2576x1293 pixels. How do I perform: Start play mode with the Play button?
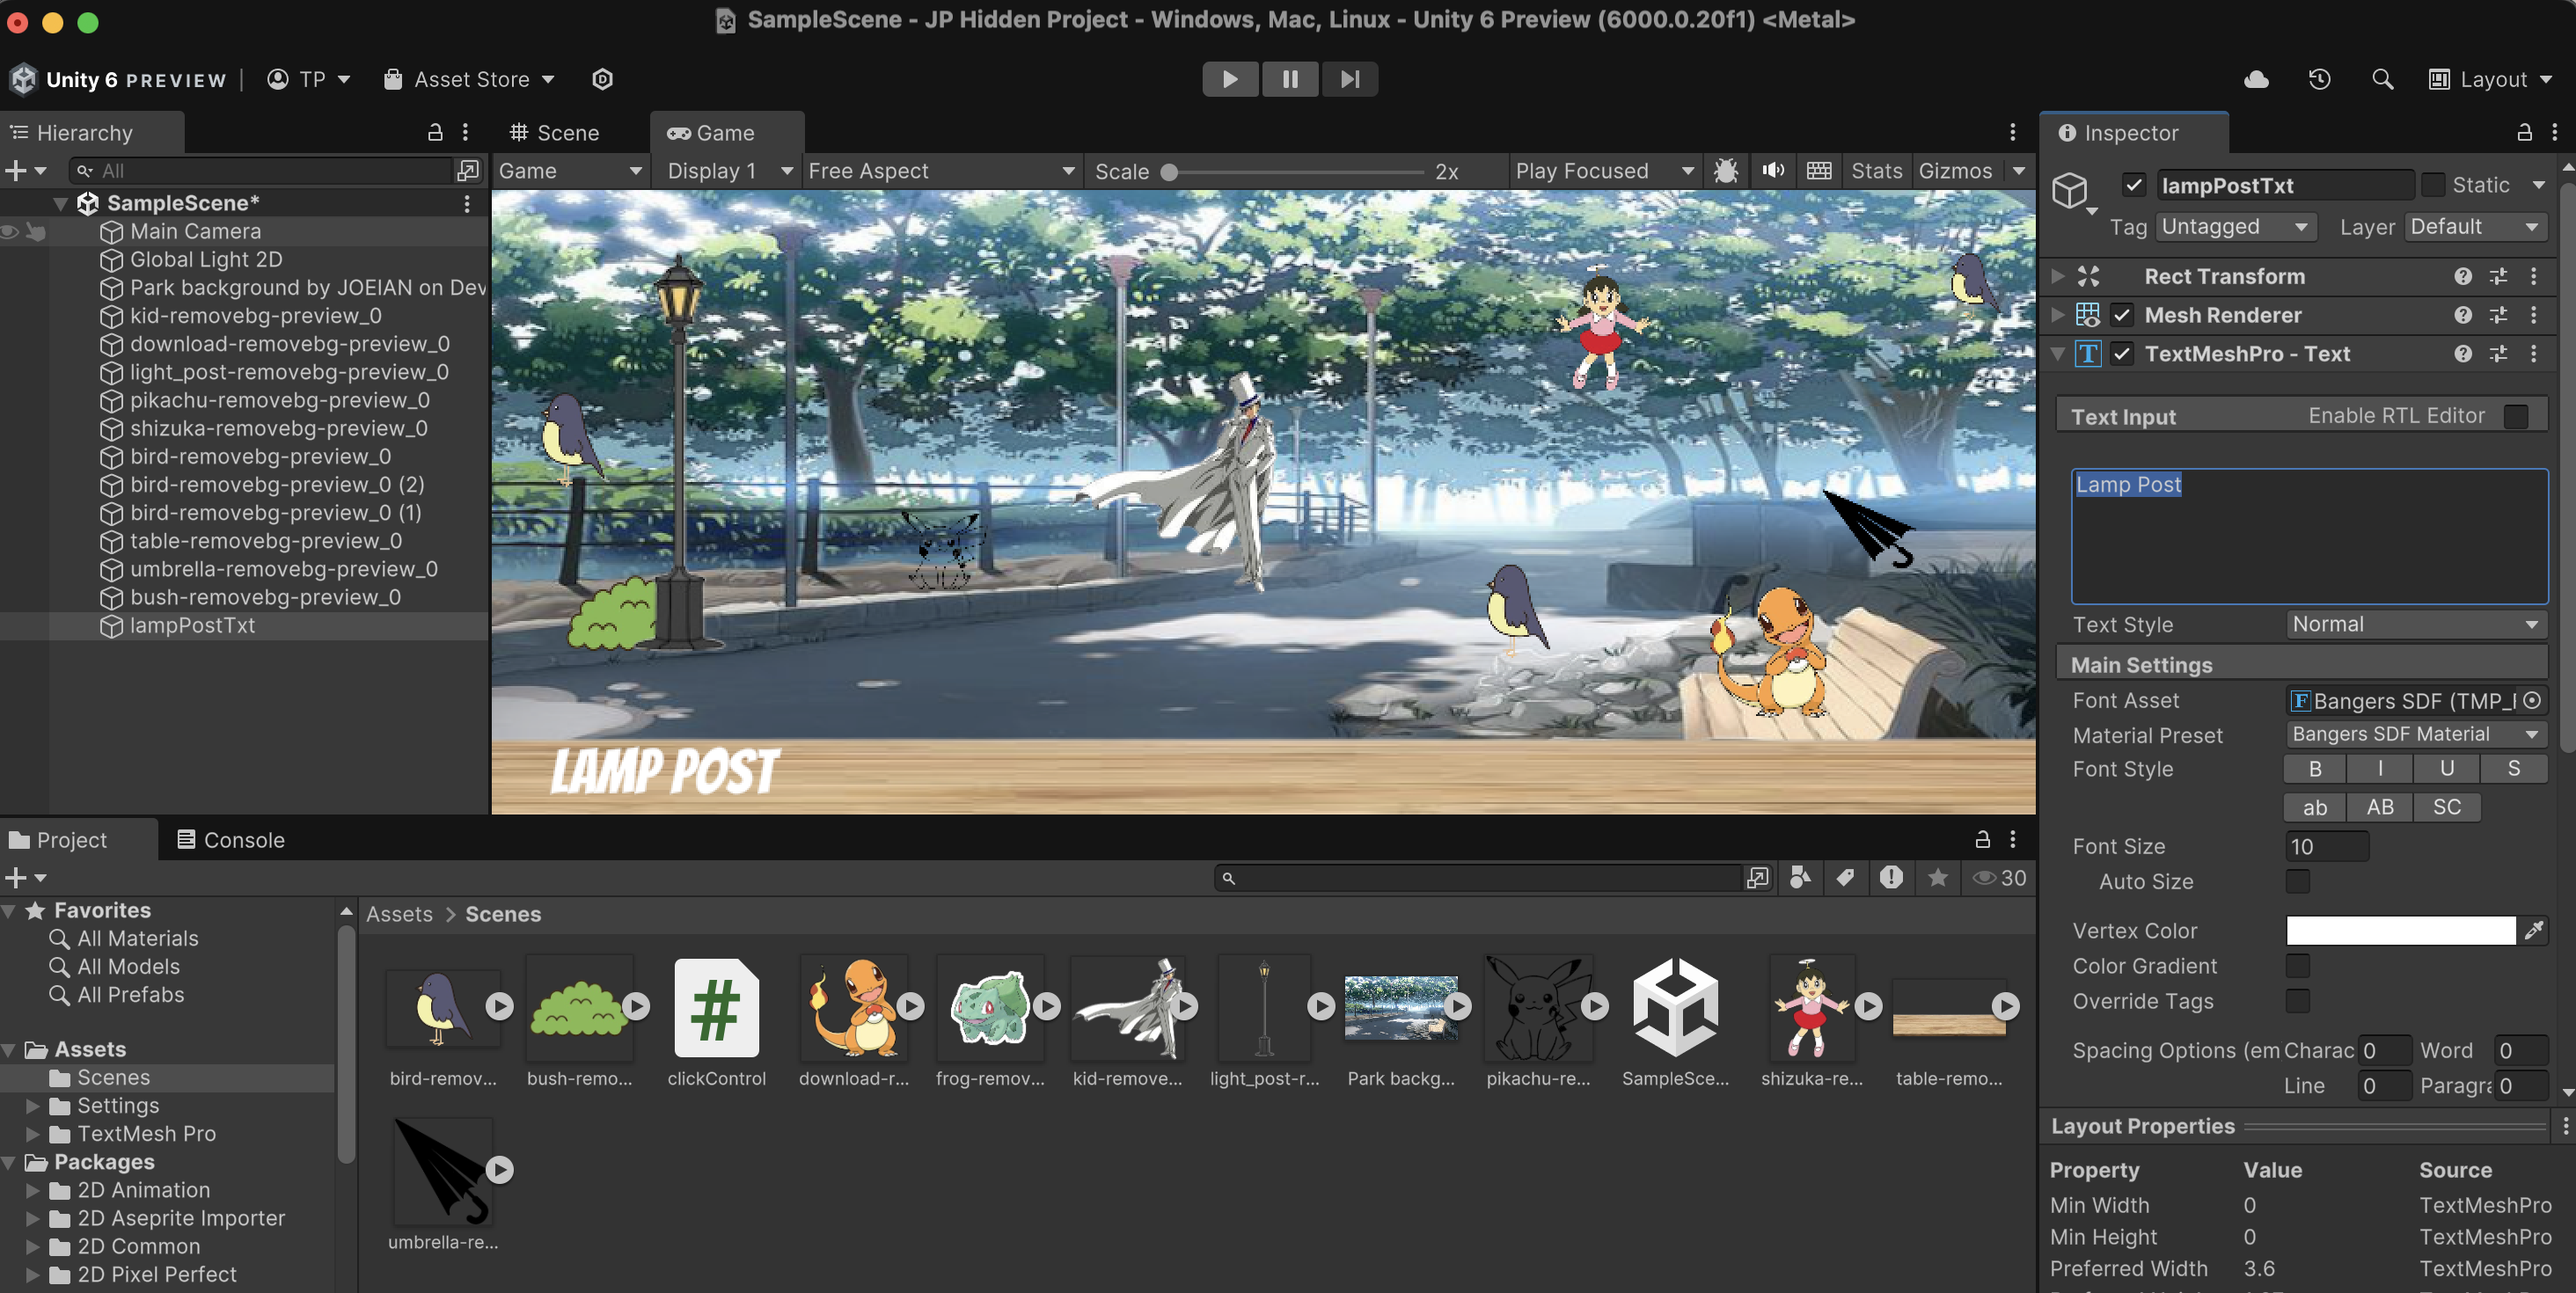pyautogui.click(x=1230, y=79)
